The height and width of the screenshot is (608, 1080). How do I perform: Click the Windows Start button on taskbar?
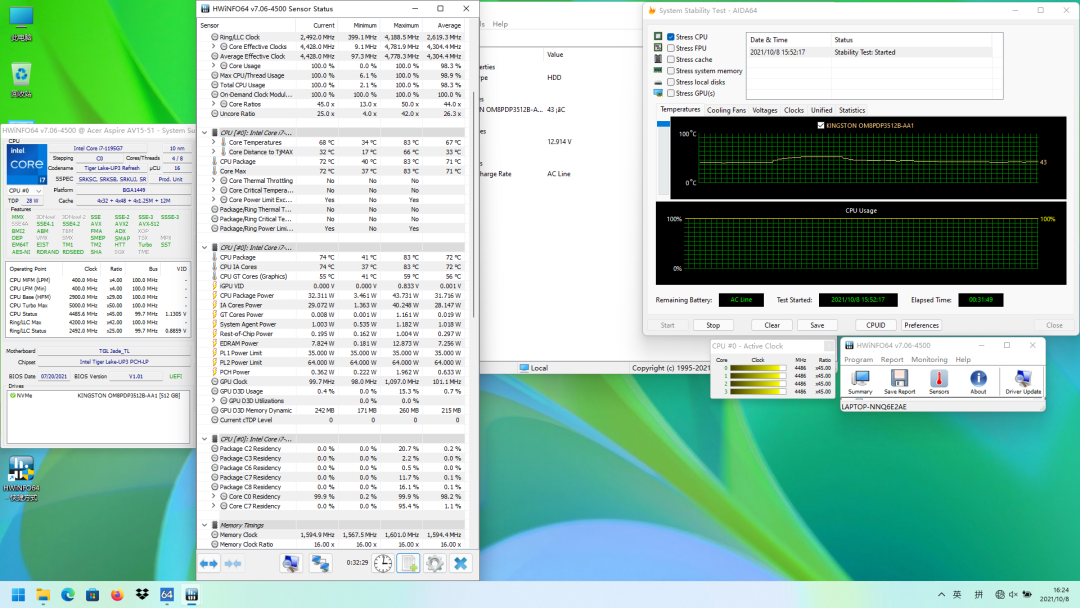[x=17, y=594]
